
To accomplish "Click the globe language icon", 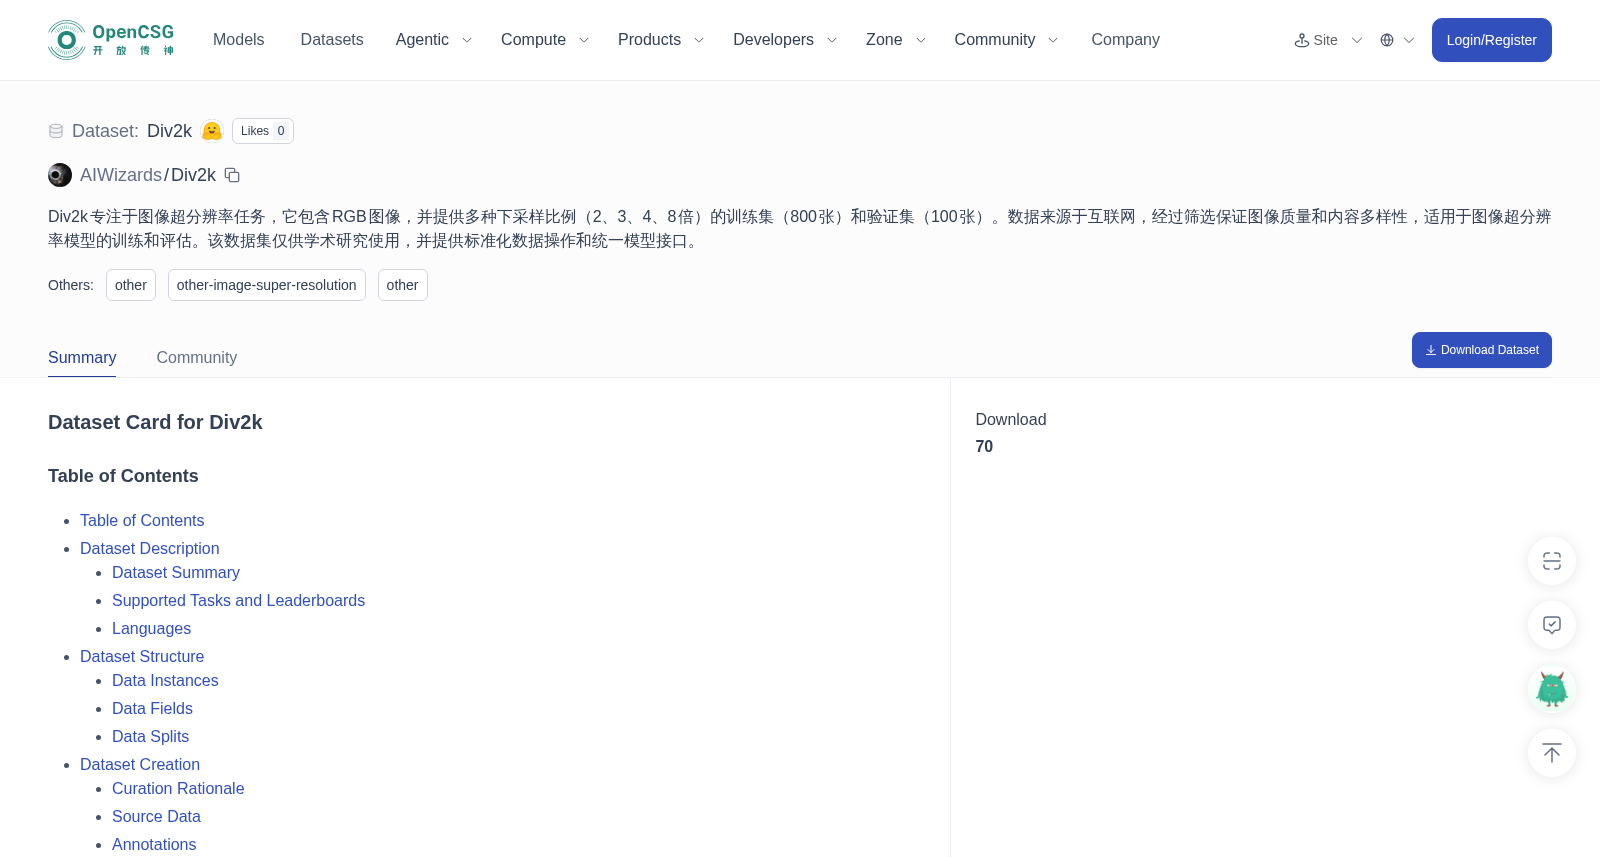I will click(1387, 40).
